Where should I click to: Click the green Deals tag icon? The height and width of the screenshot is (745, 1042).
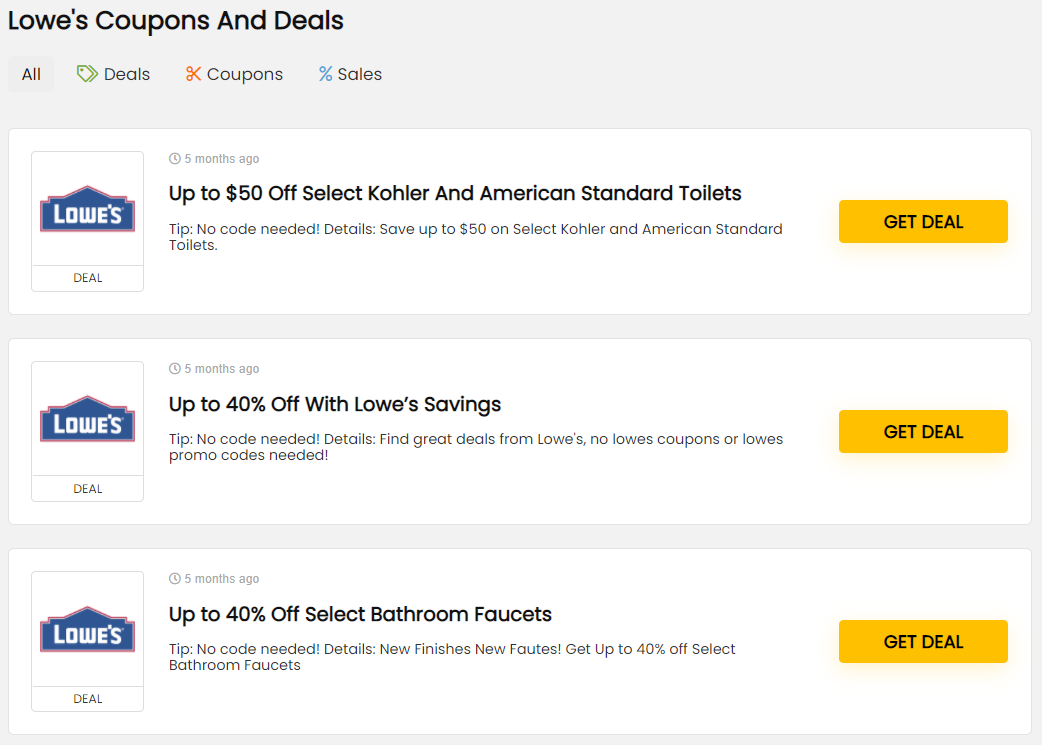88,74
